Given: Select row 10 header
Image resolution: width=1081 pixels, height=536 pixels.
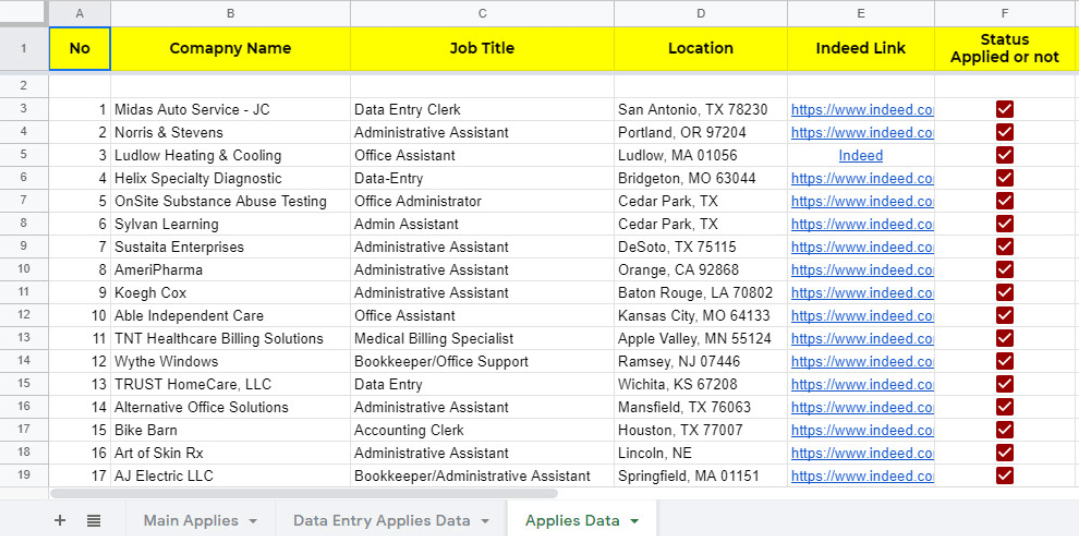Looking at the screenshot, I should (x=24, y=269).
